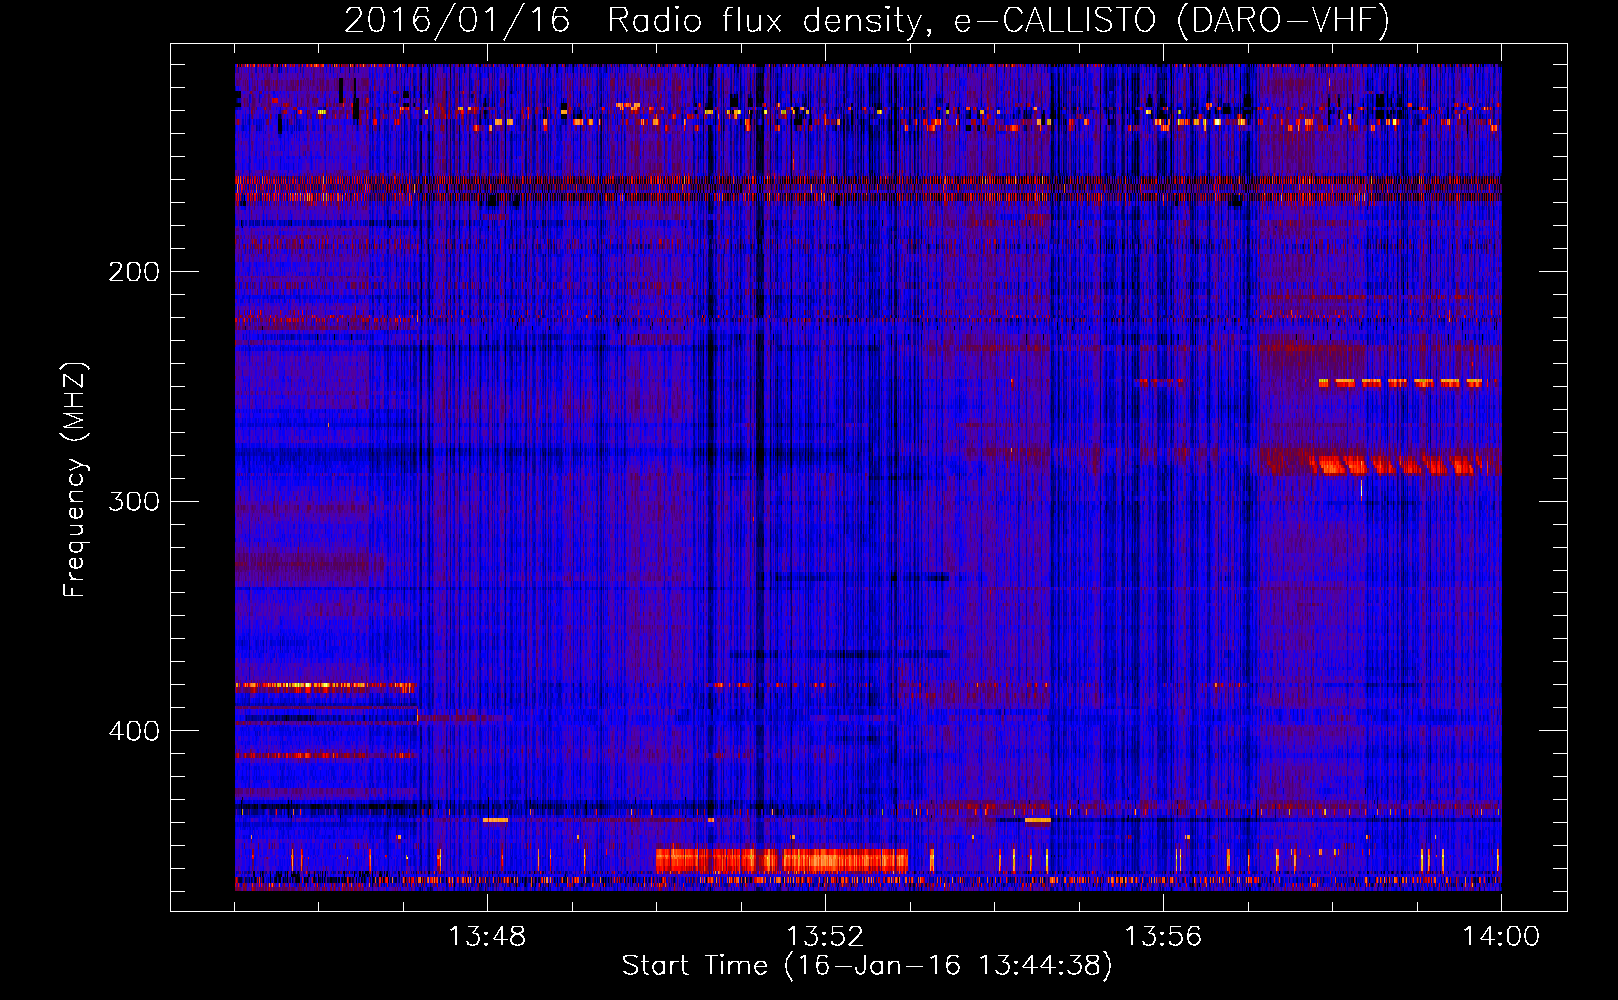Image resolution: width=1618 pixels, height=1000 pixels.
Task: Click the 13:56 time tick label
Action: point(1163,937)
